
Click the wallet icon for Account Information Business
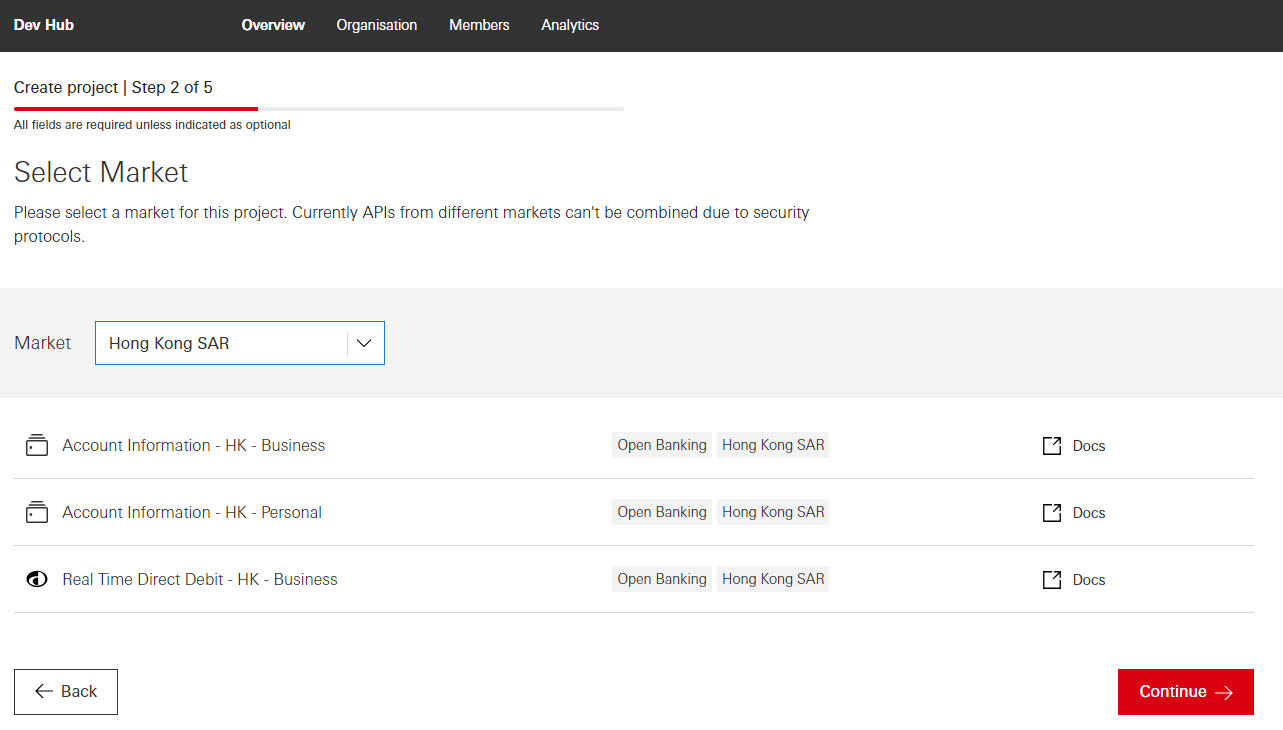click(37, 445)
